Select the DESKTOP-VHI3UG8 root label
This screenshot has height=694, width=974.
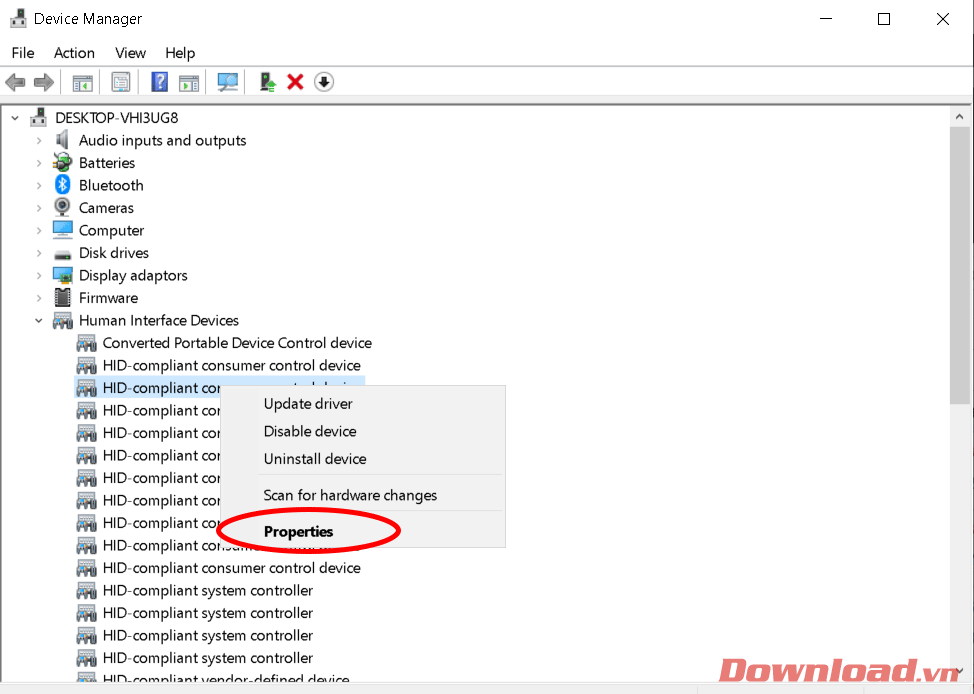(x=117, y=117)
